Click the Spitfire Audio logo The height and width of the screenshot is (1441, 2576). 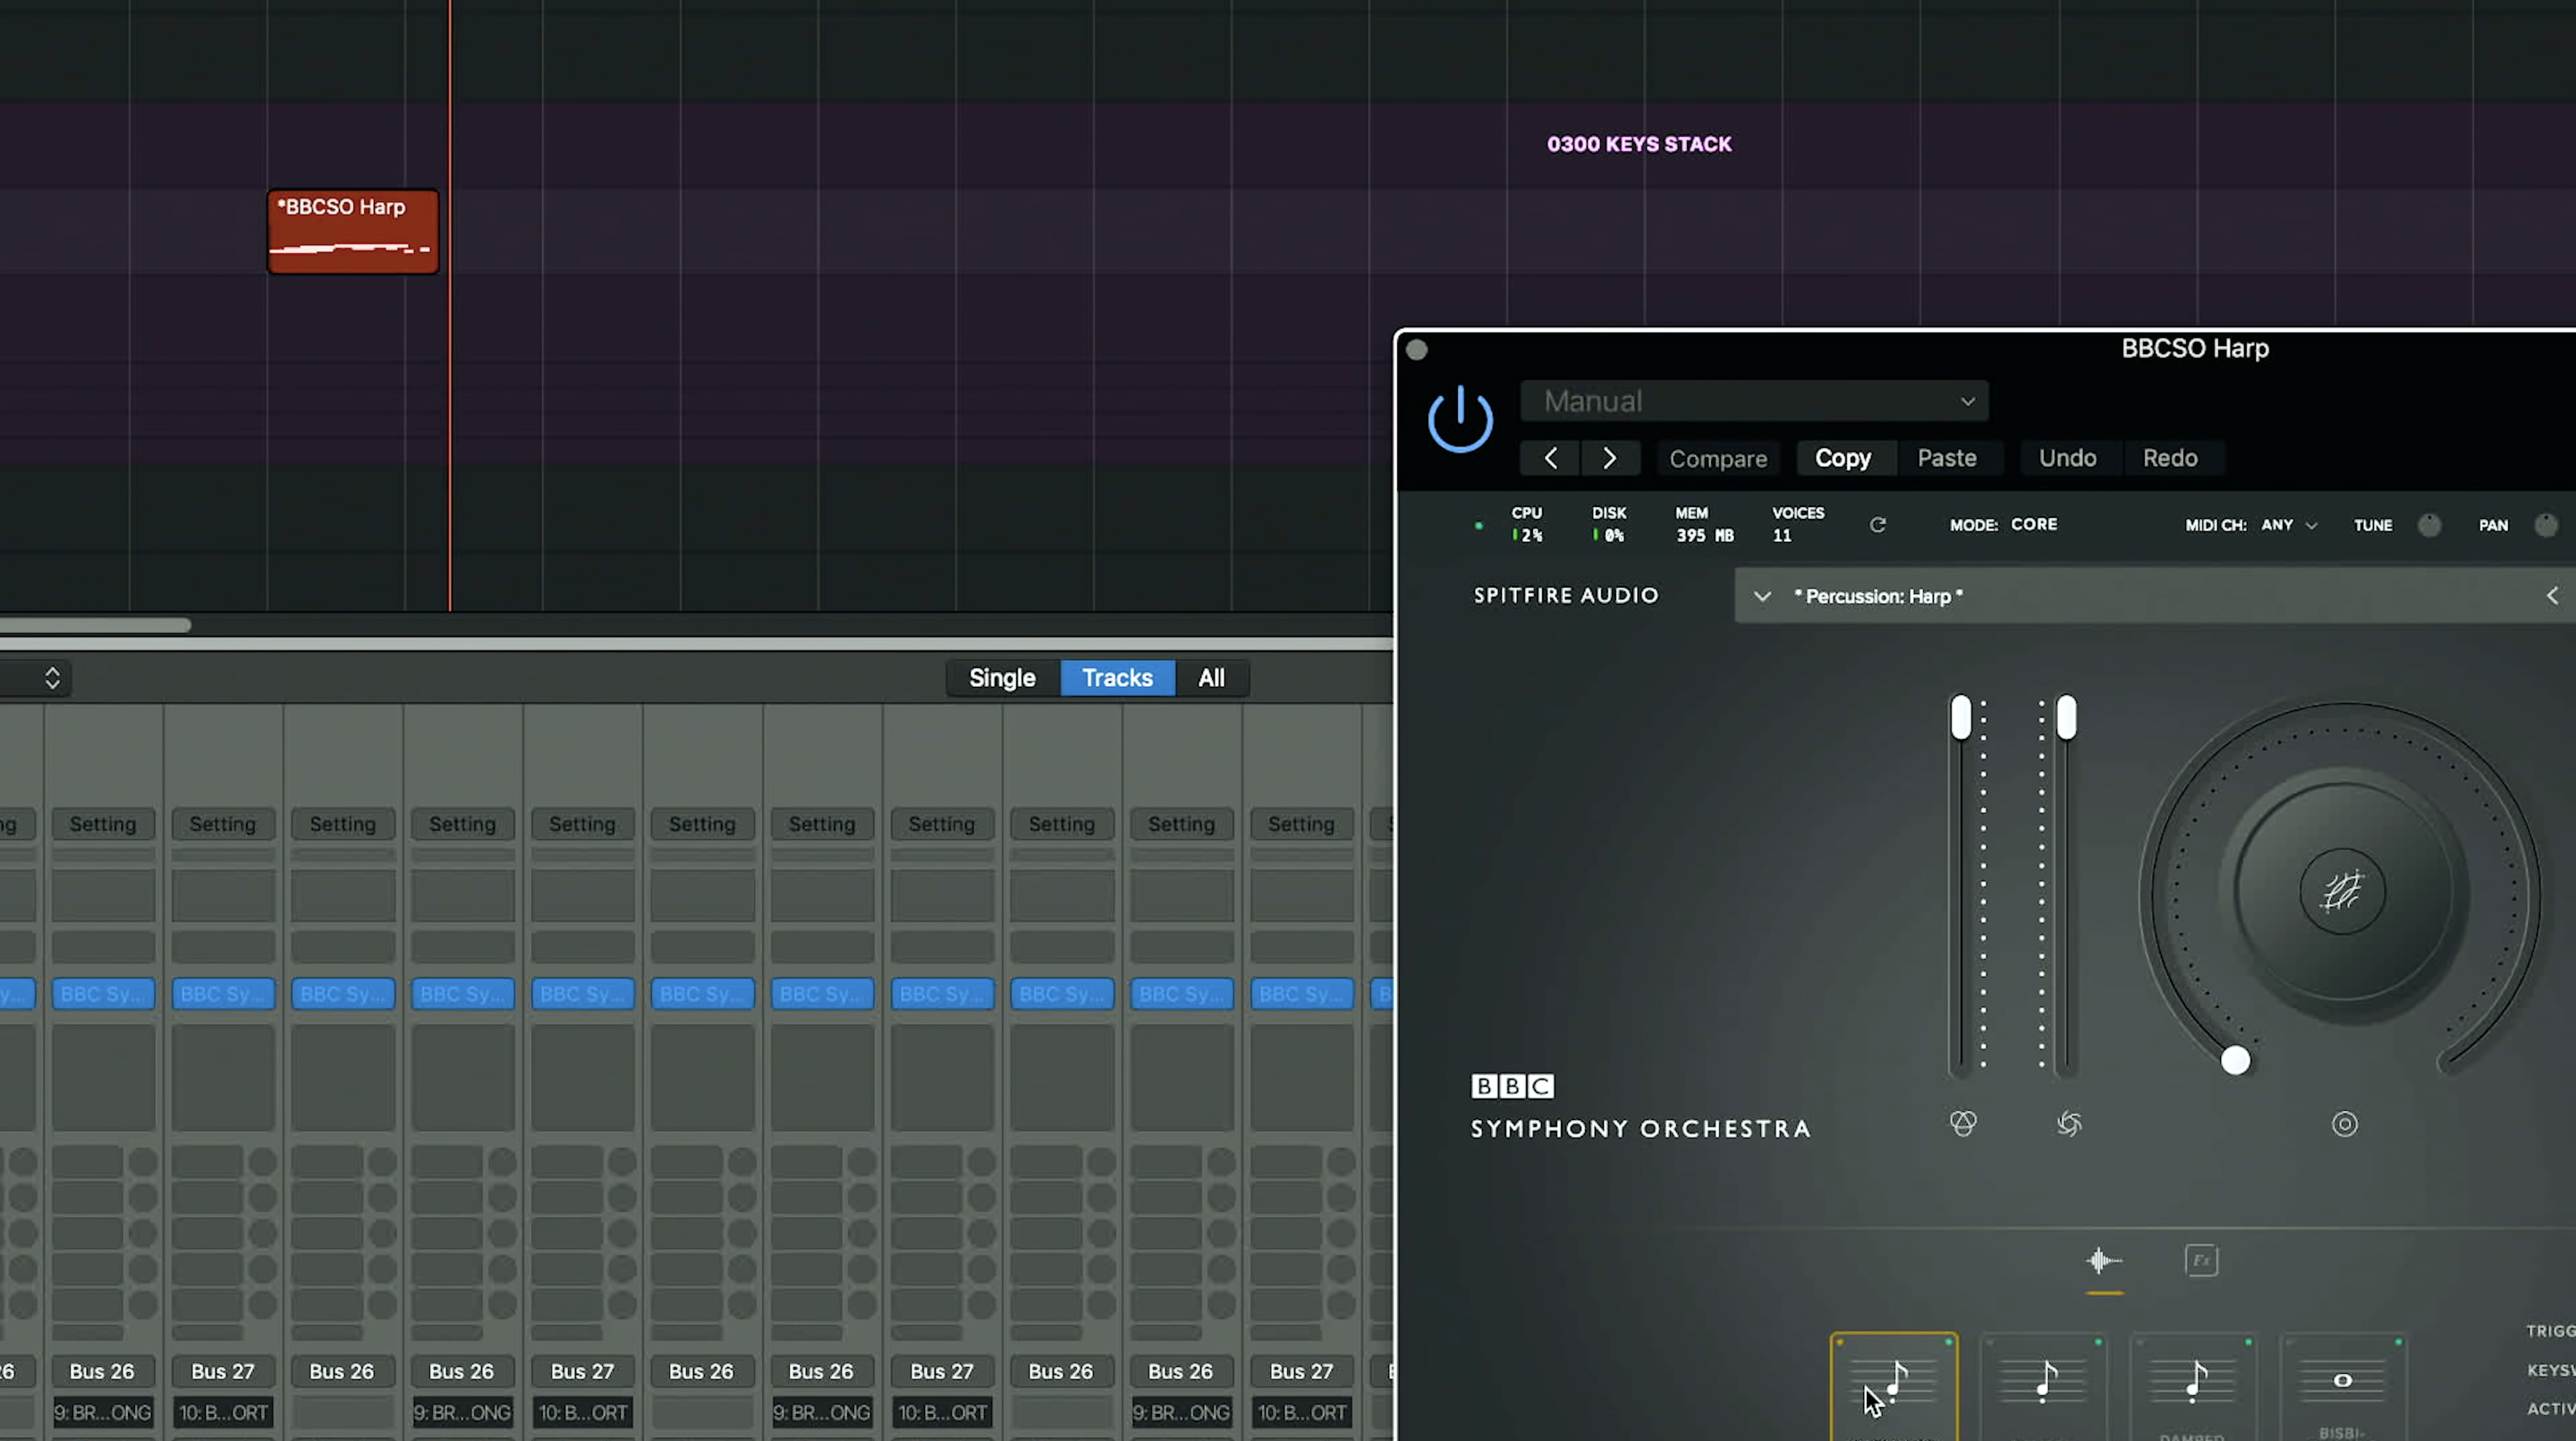click(1565, 595)
